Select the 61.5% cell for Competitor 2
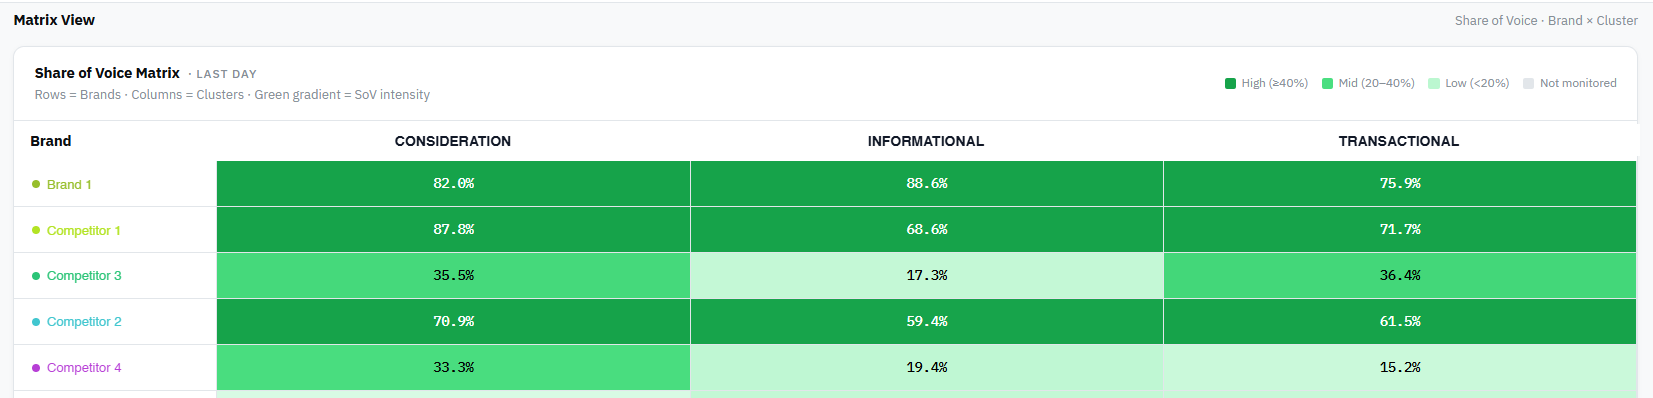1653x398 pixels. 1400,322
